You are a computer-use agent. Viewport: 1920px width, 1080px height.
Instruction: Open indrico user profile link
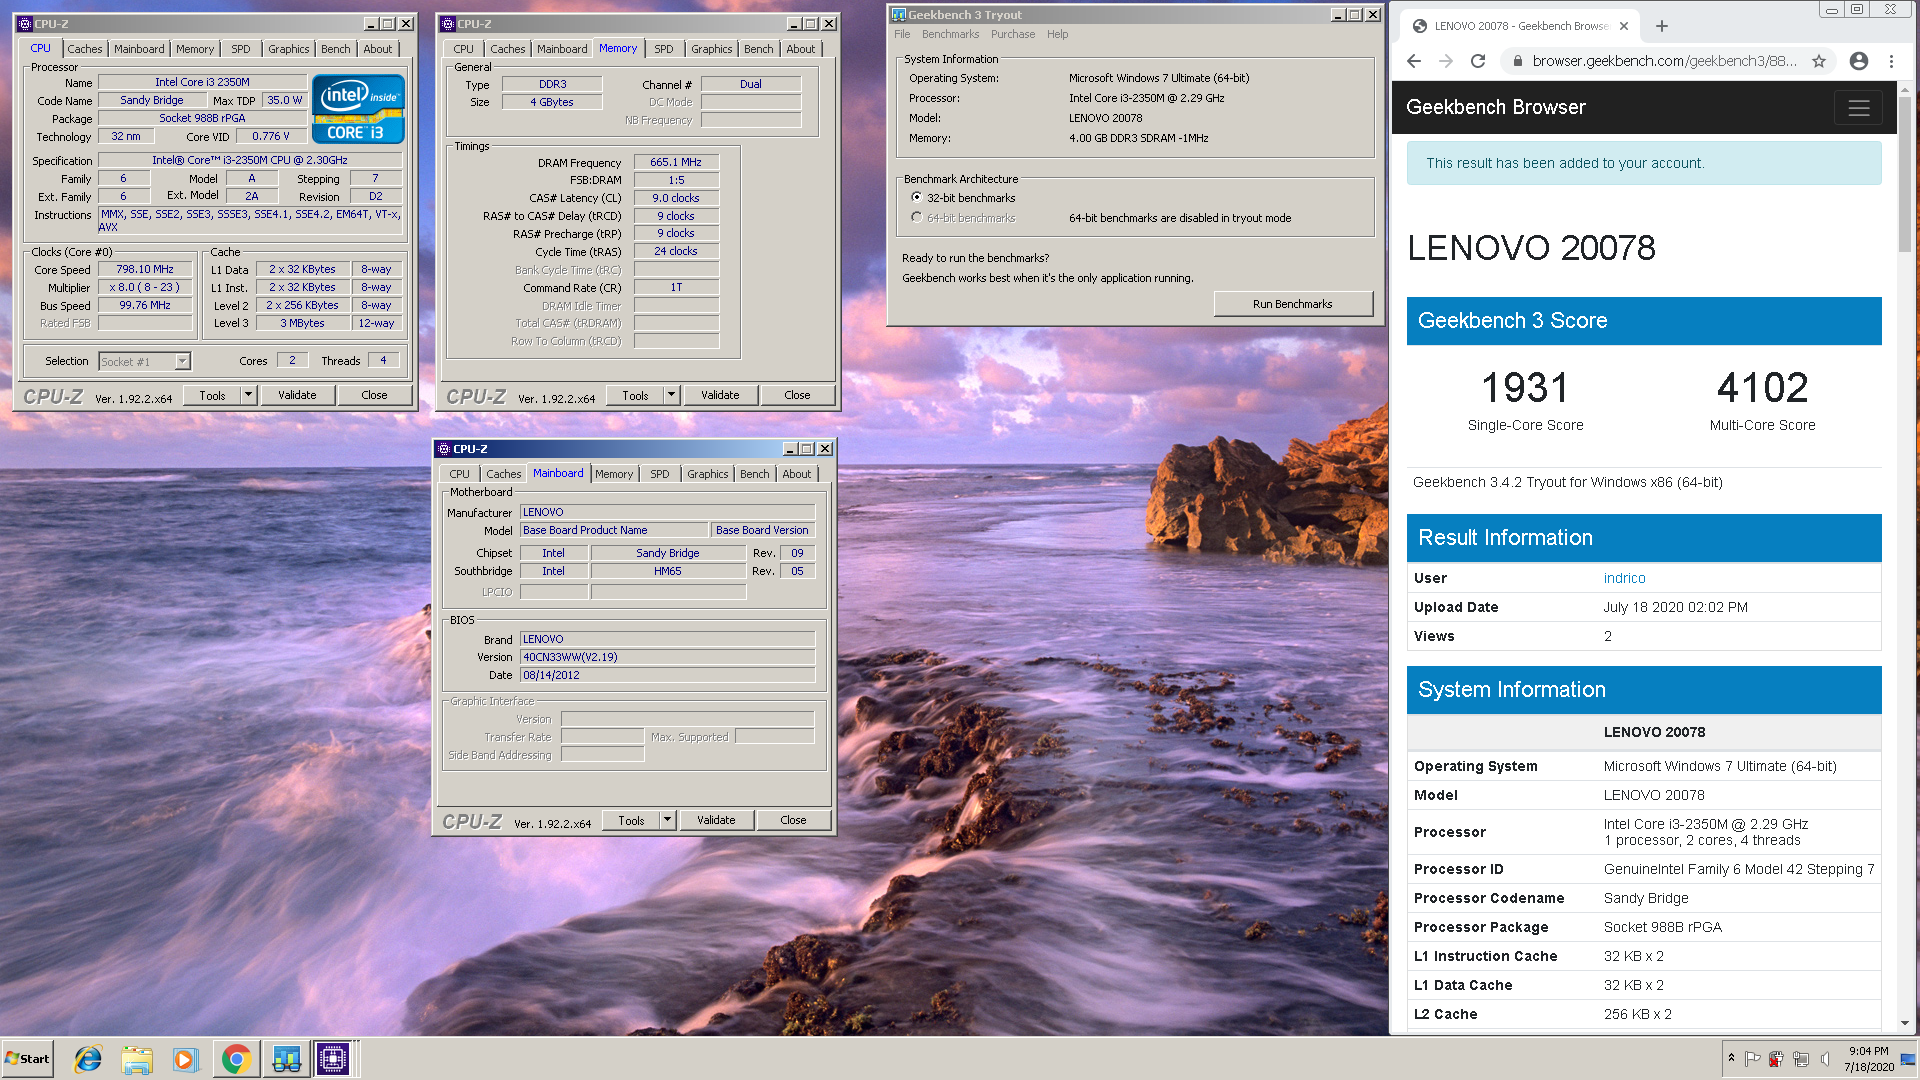(1624, 578)
